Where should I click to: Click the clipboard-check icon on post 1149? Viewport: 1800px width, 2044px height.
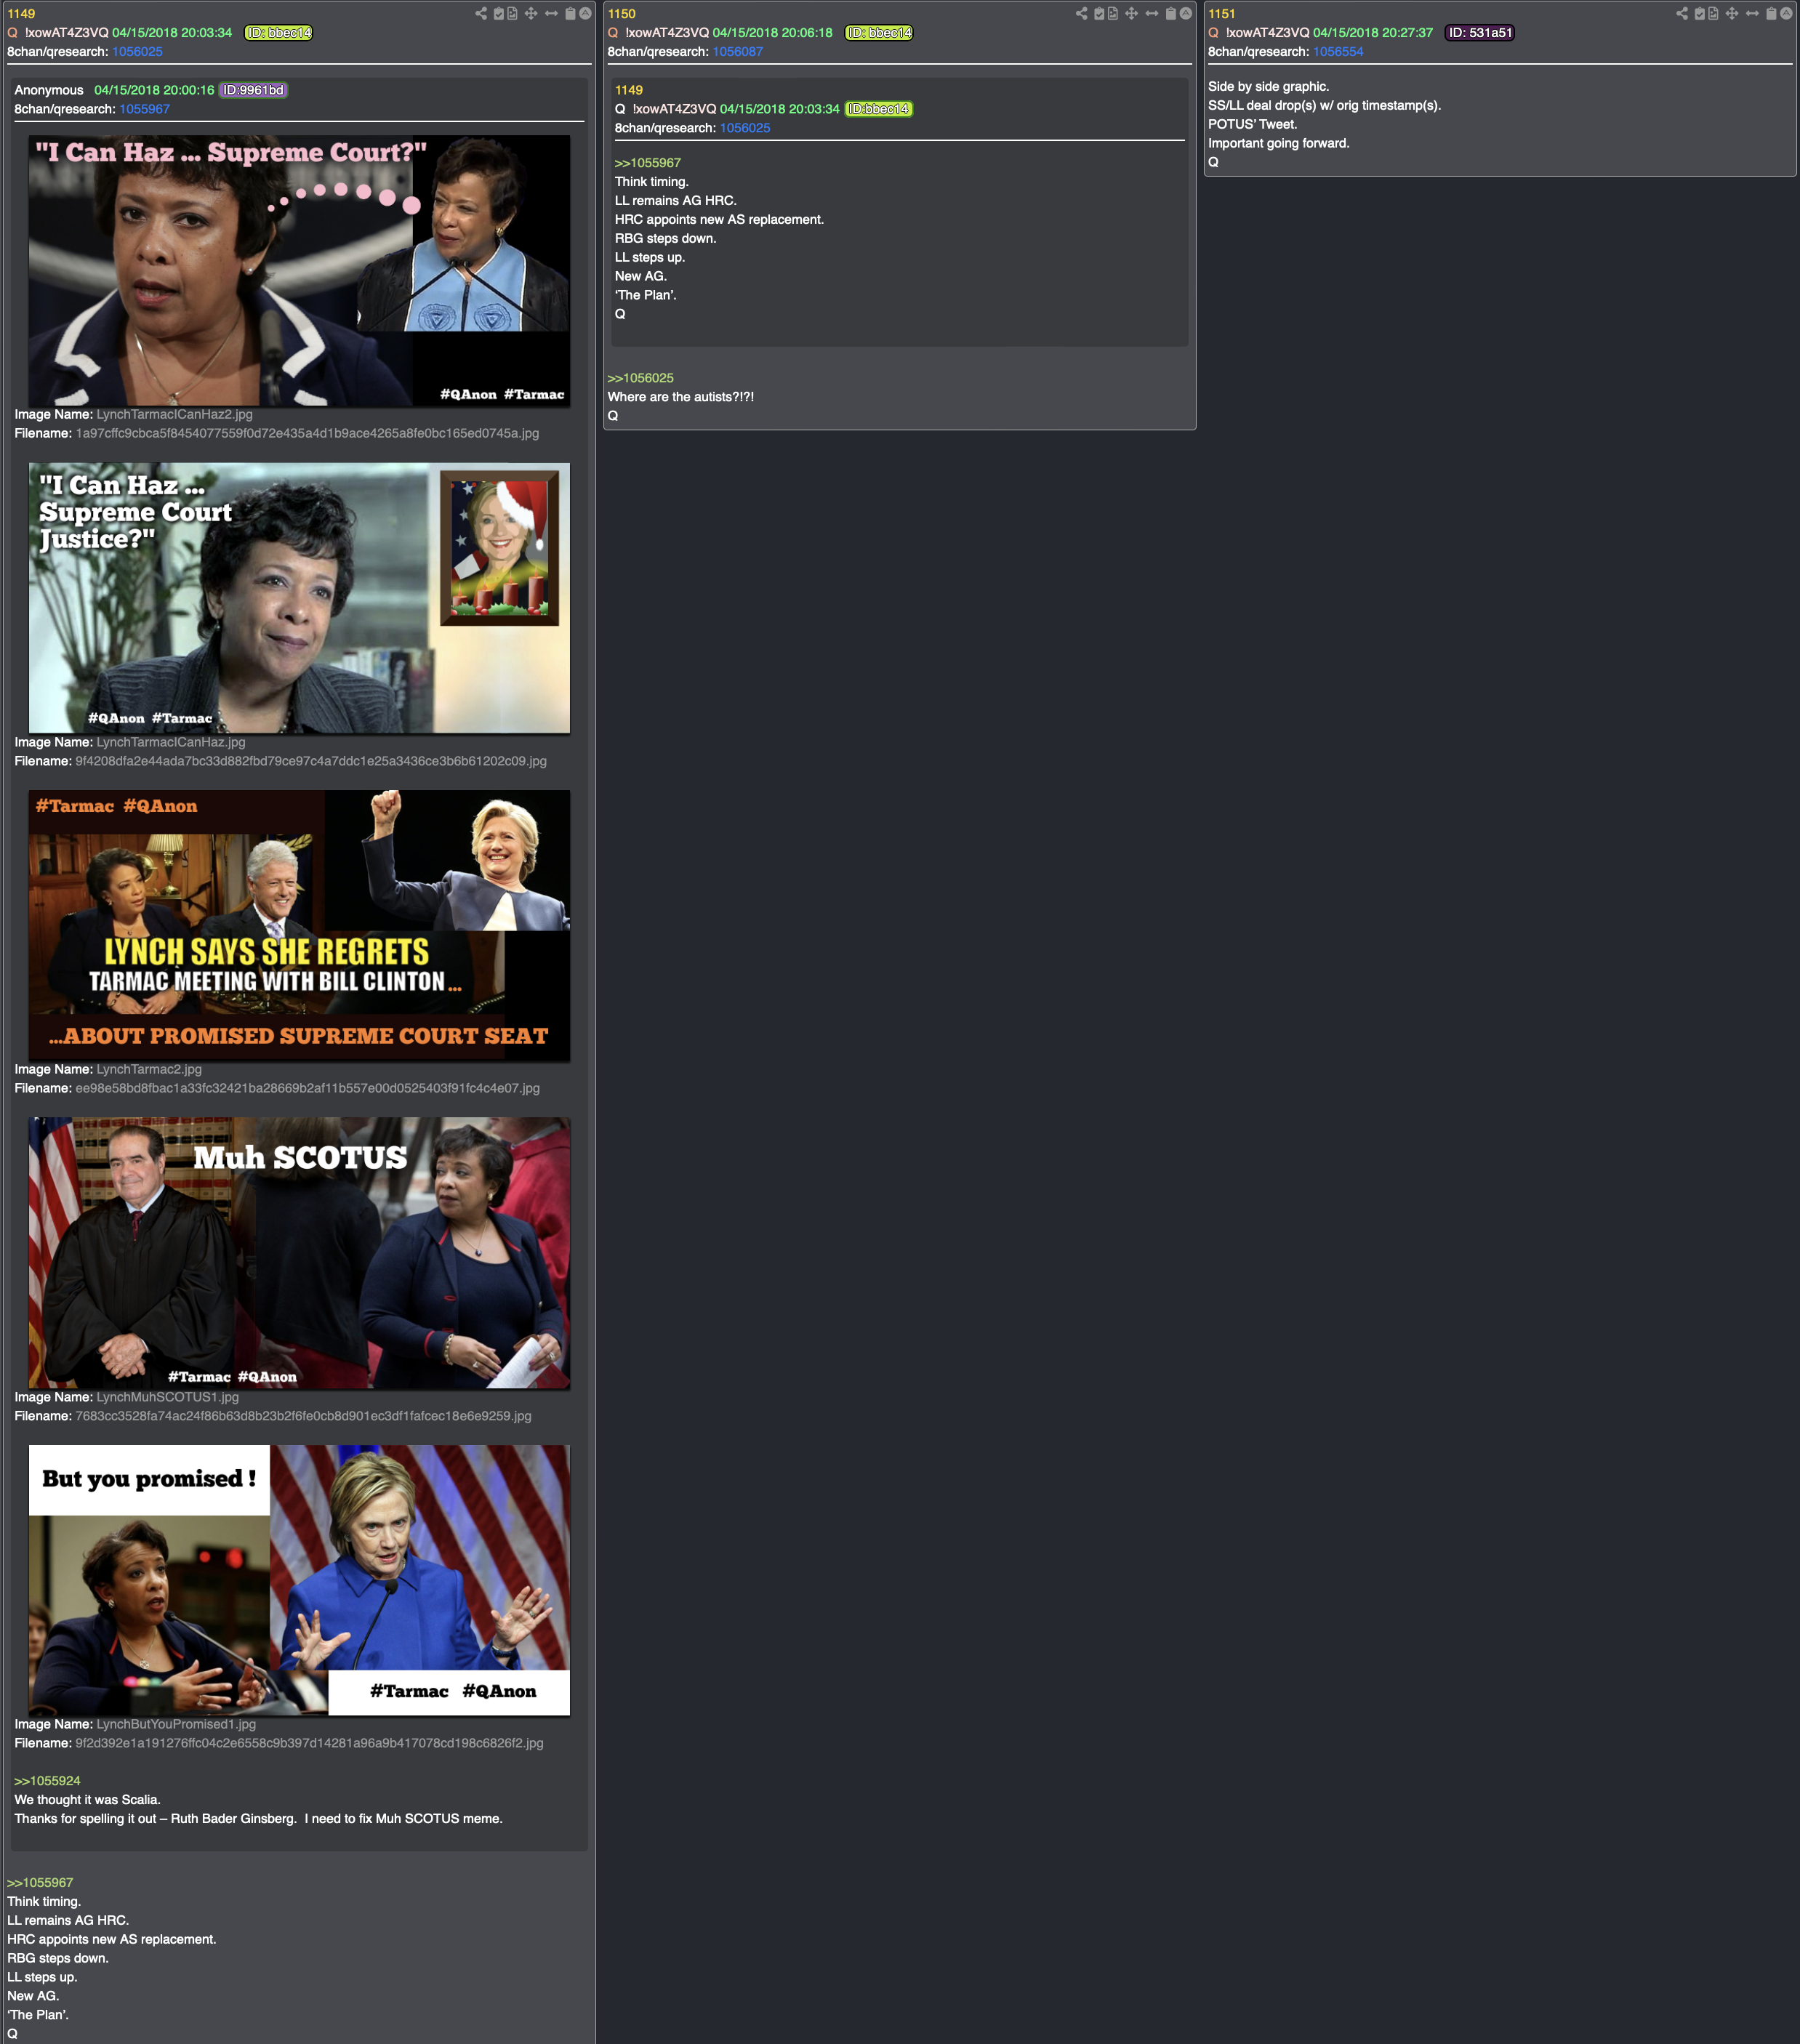(499, 13)
